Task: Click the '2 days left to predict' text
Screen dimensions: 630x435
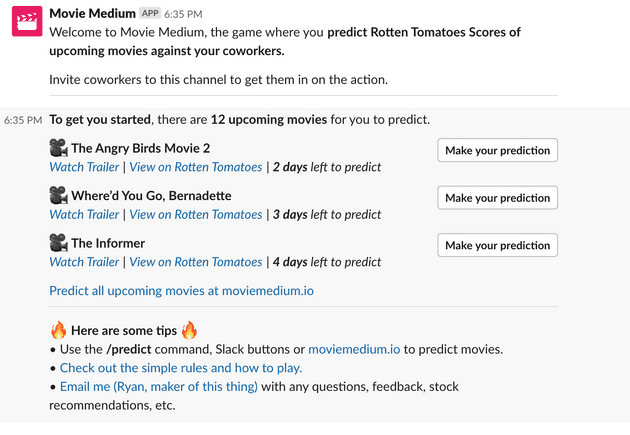Action: click(327, 167)
